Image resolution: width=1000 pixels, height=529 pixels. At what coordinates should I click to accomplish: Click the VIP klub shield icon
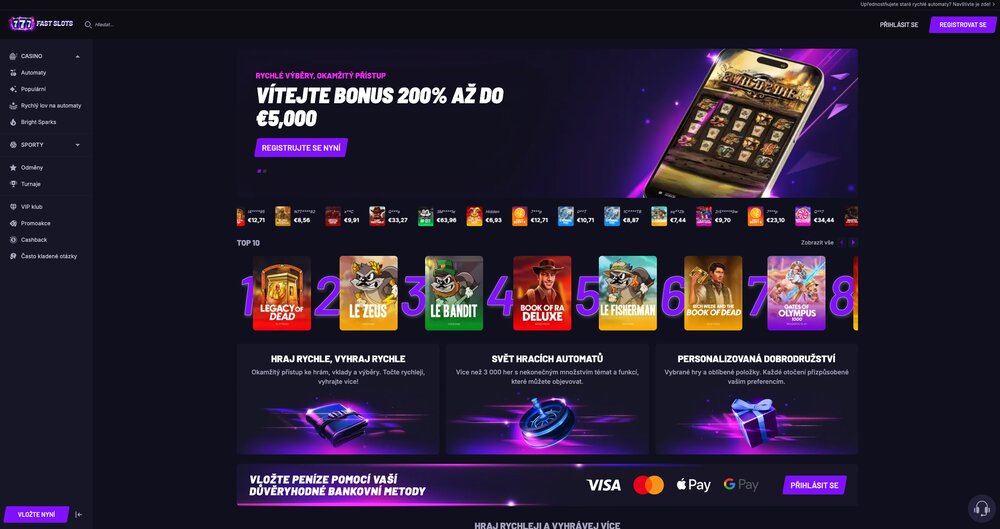13,207
